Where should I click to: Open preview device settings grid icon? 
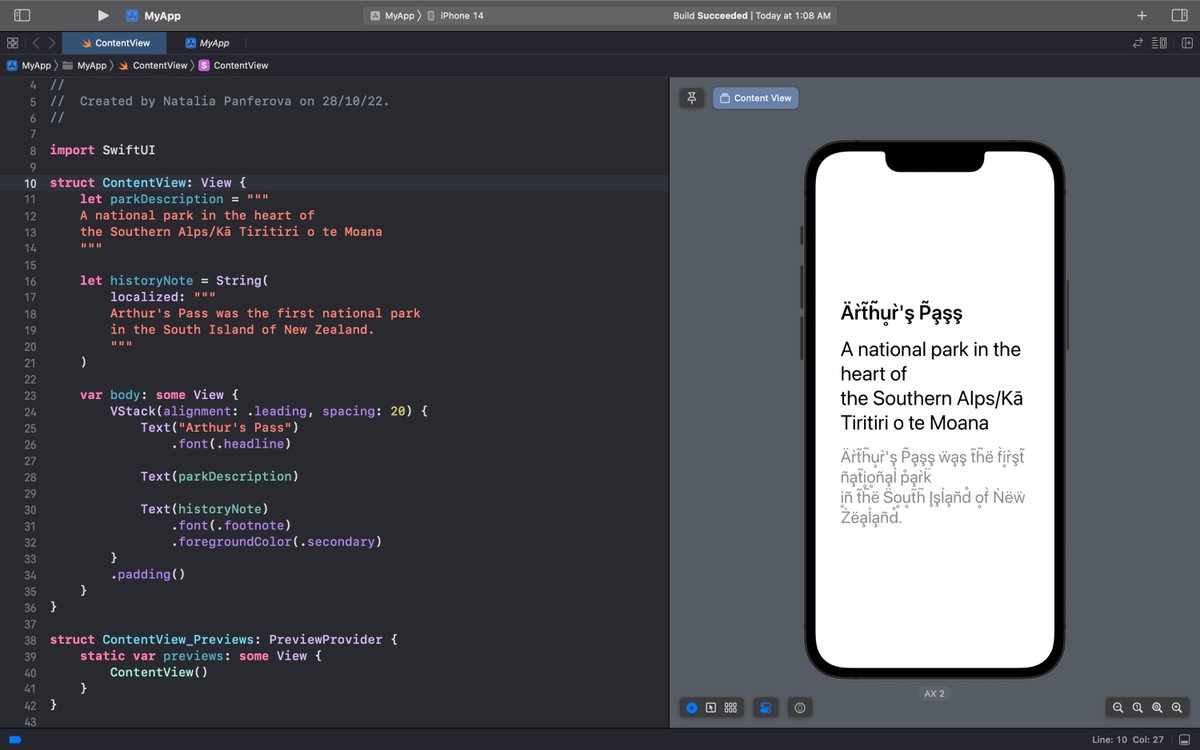click(x=730, y=707)
